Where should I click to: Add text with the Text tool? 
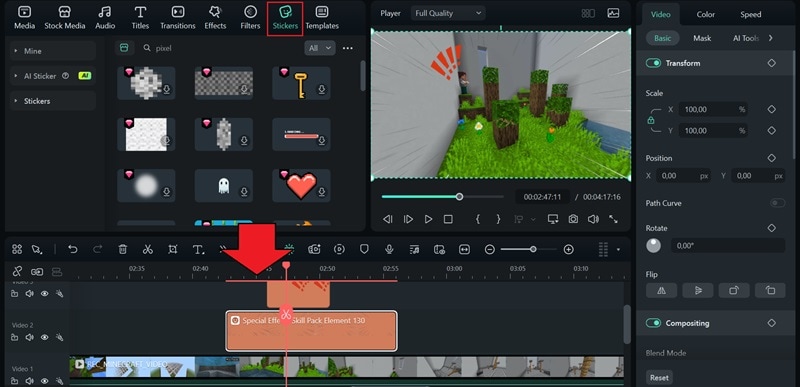[x=198, y=249]
